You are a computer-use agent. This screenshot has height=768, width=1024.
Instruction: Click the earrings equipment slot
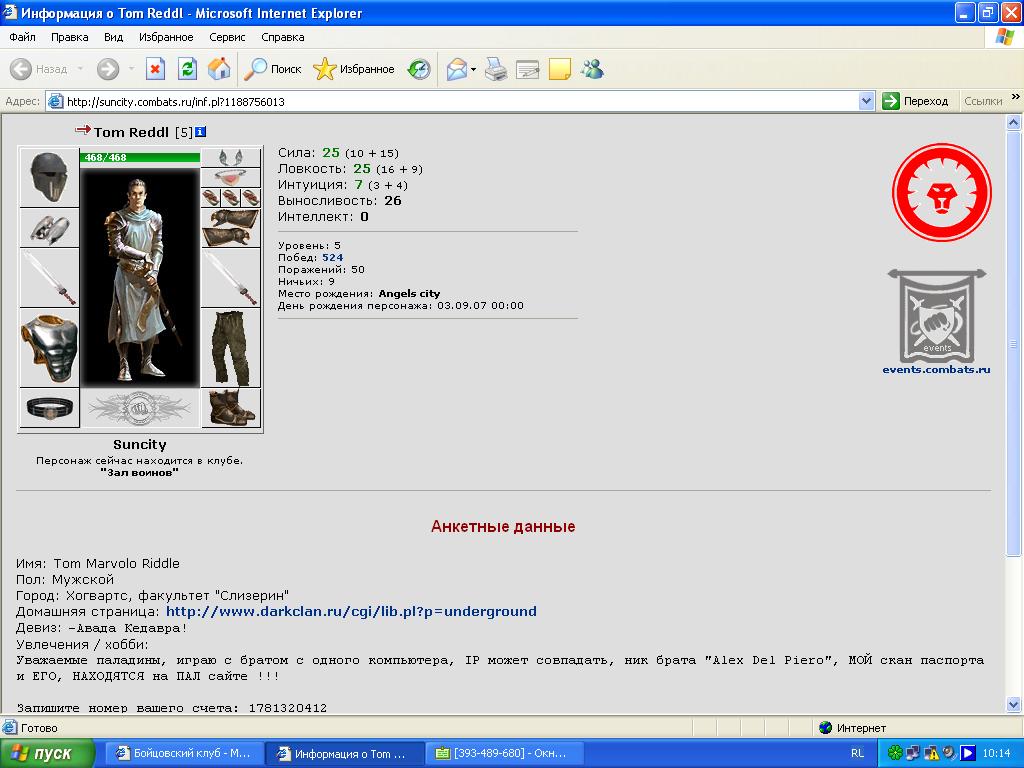click(x=231, y=157)
